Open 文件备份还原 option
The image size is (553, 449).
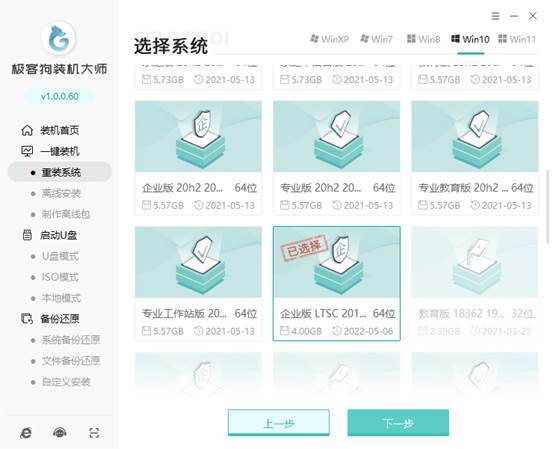(x=71, y=361)
